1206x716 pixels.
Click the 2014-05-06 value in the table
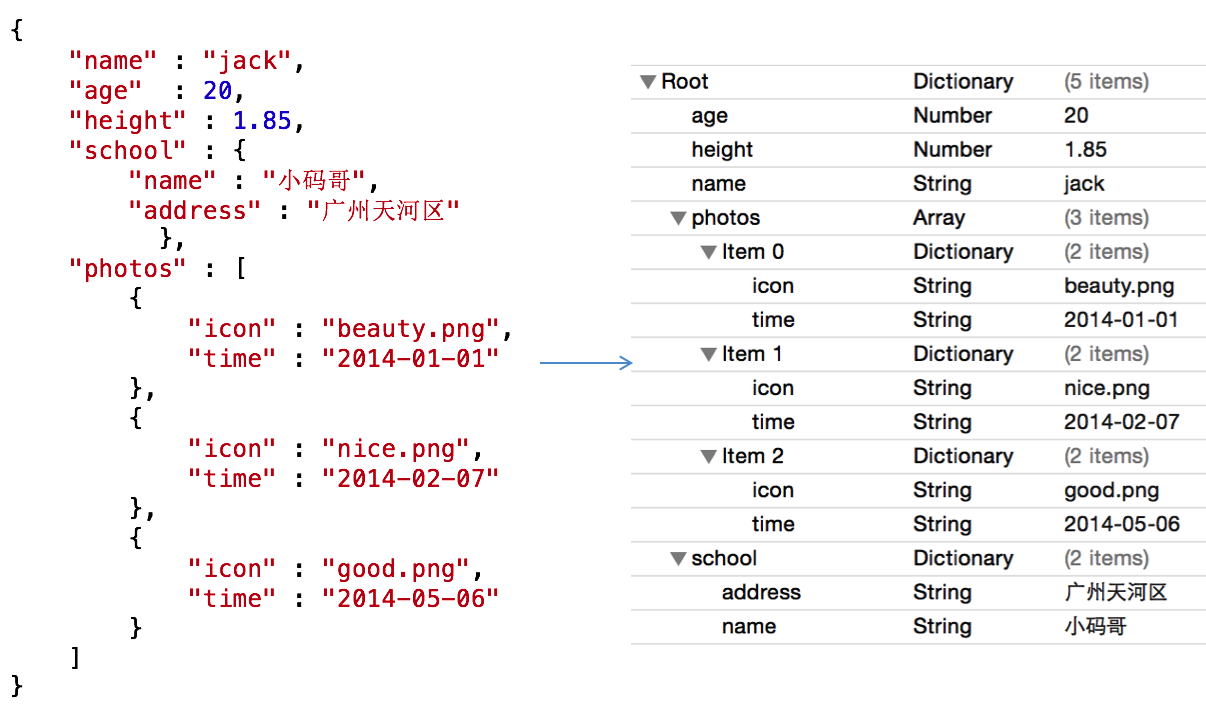click(1122, 524)
